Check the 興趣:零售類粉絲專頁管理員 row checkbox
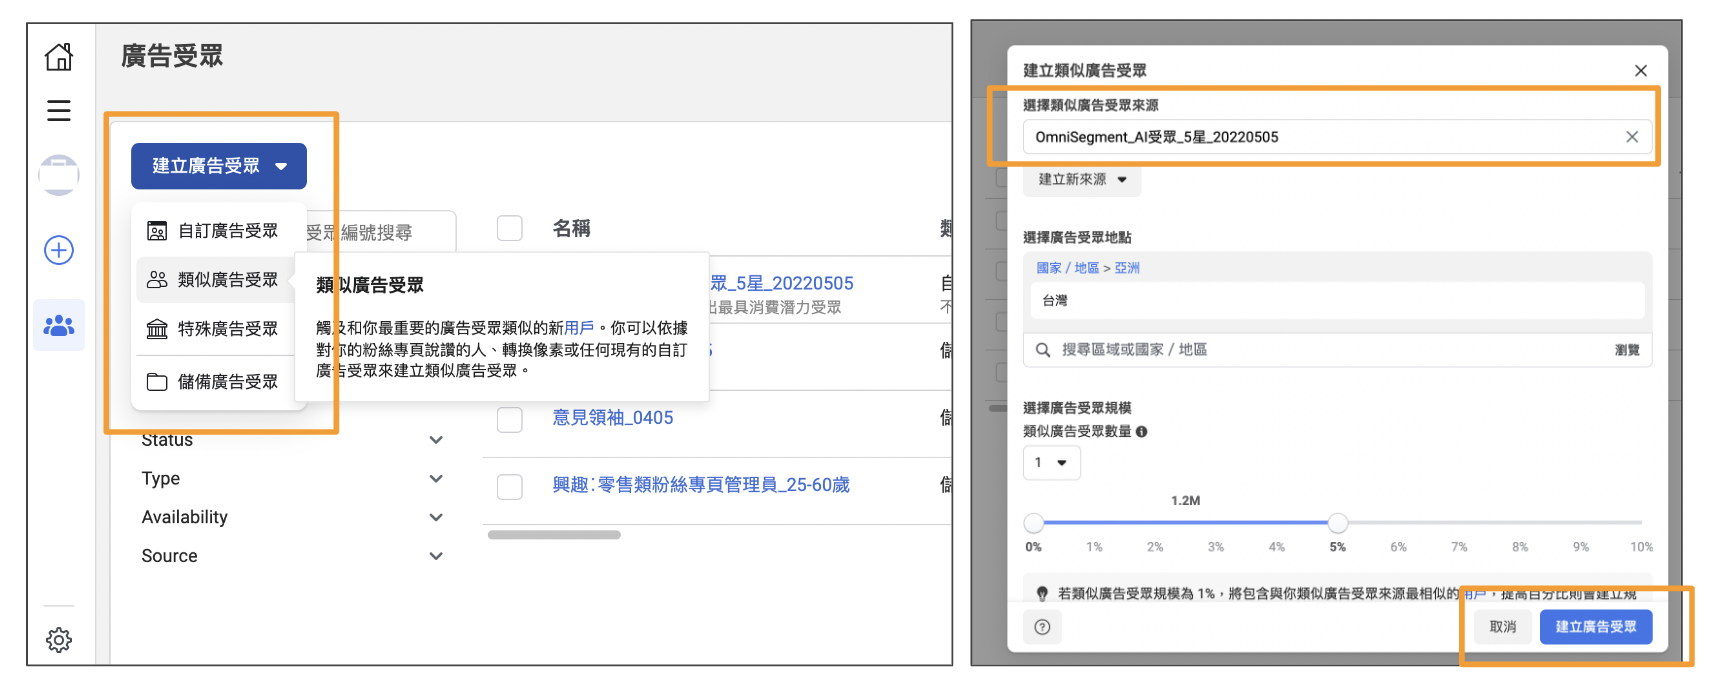Image resolution: width=1734 pixels, height=688 pixels. click(510, 486)
